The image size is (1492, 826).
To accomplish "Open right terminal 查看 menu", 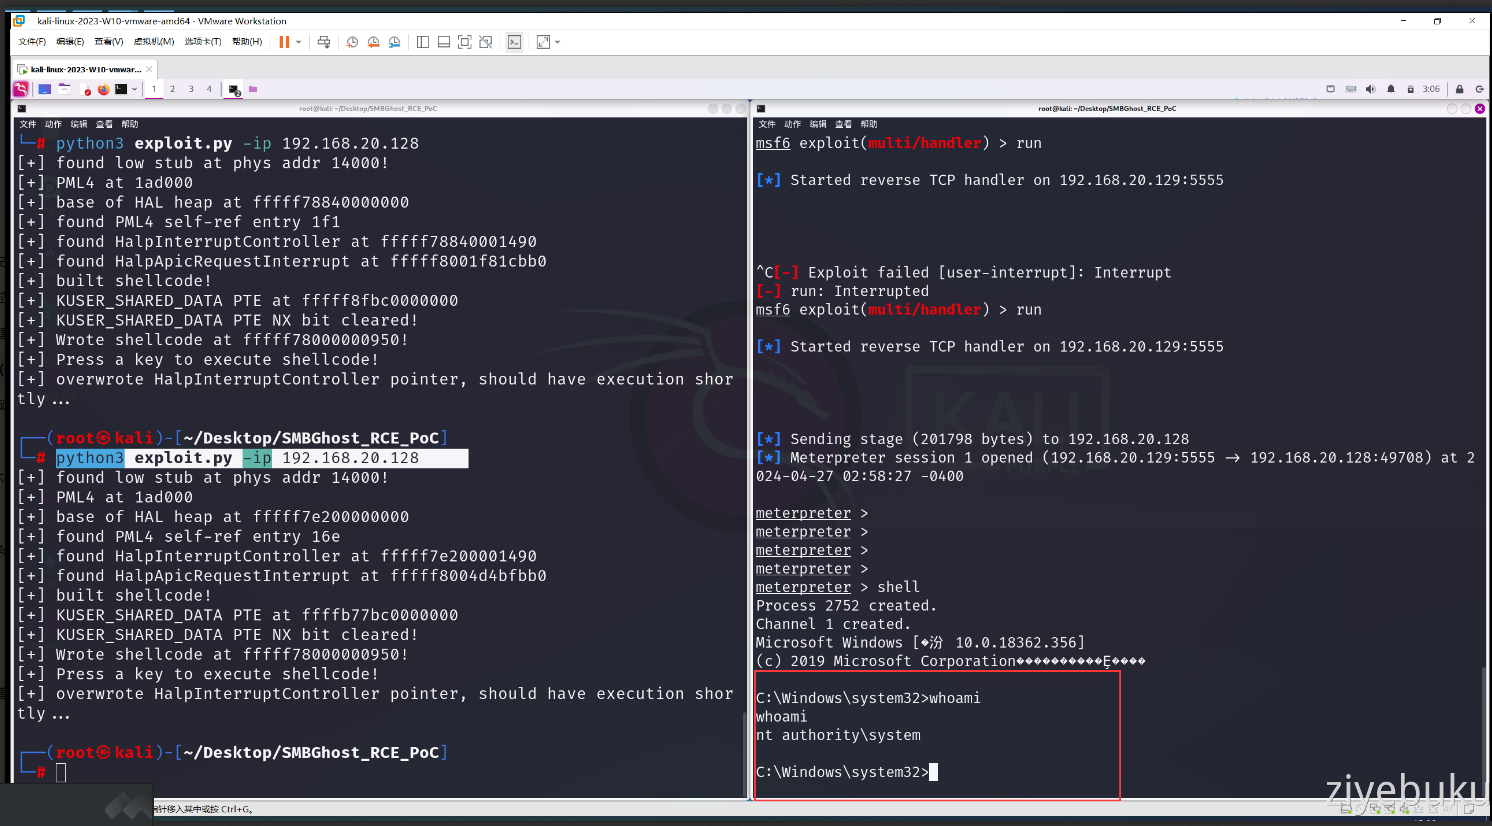I will click(843, 125).
